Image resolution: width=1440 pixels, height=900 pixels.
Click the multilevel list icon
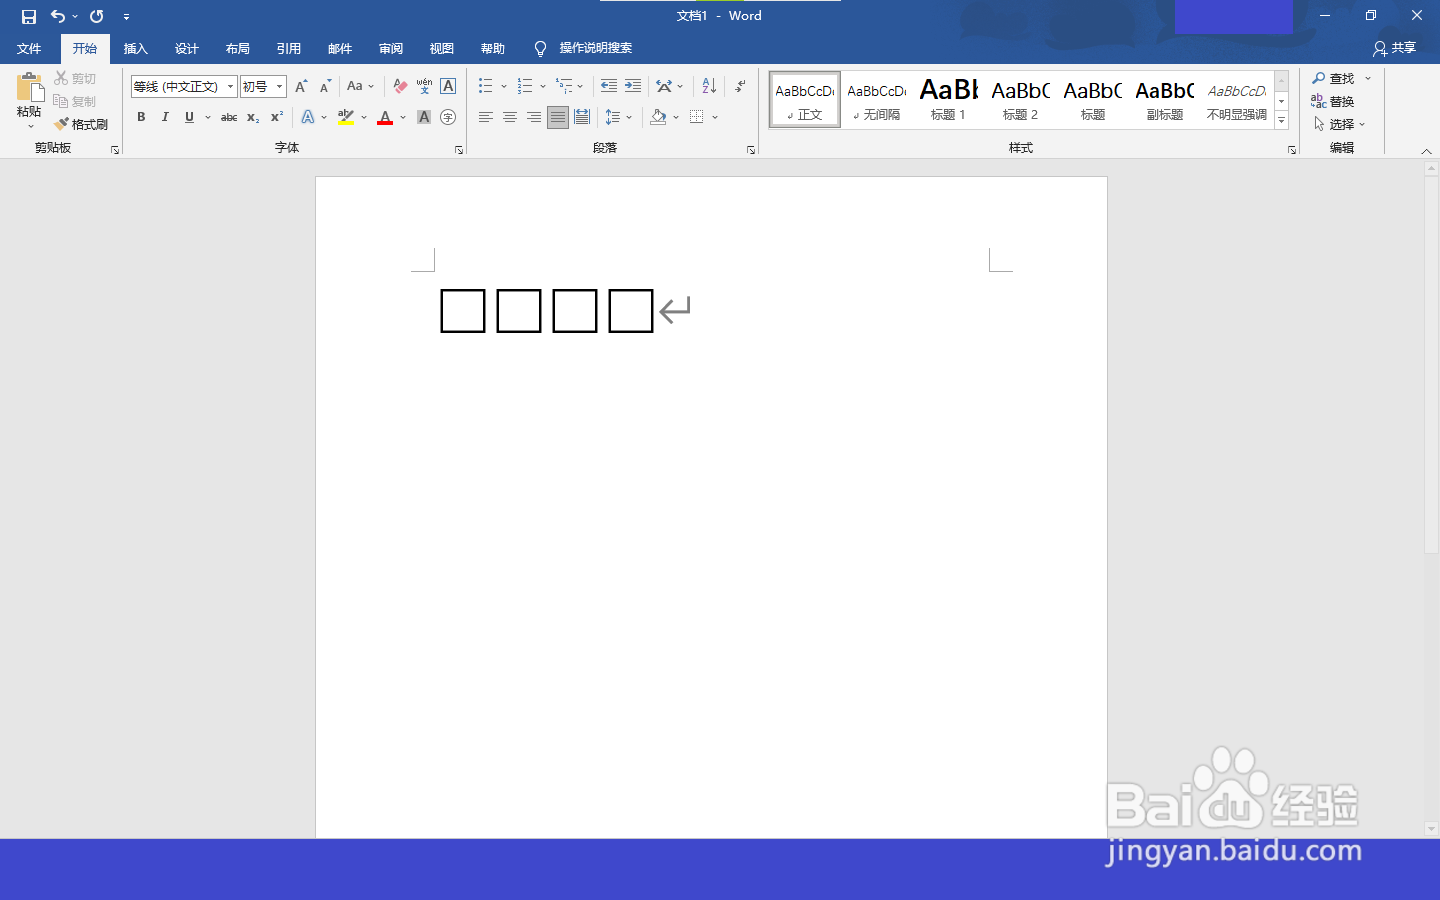click(x=565, y=86)
